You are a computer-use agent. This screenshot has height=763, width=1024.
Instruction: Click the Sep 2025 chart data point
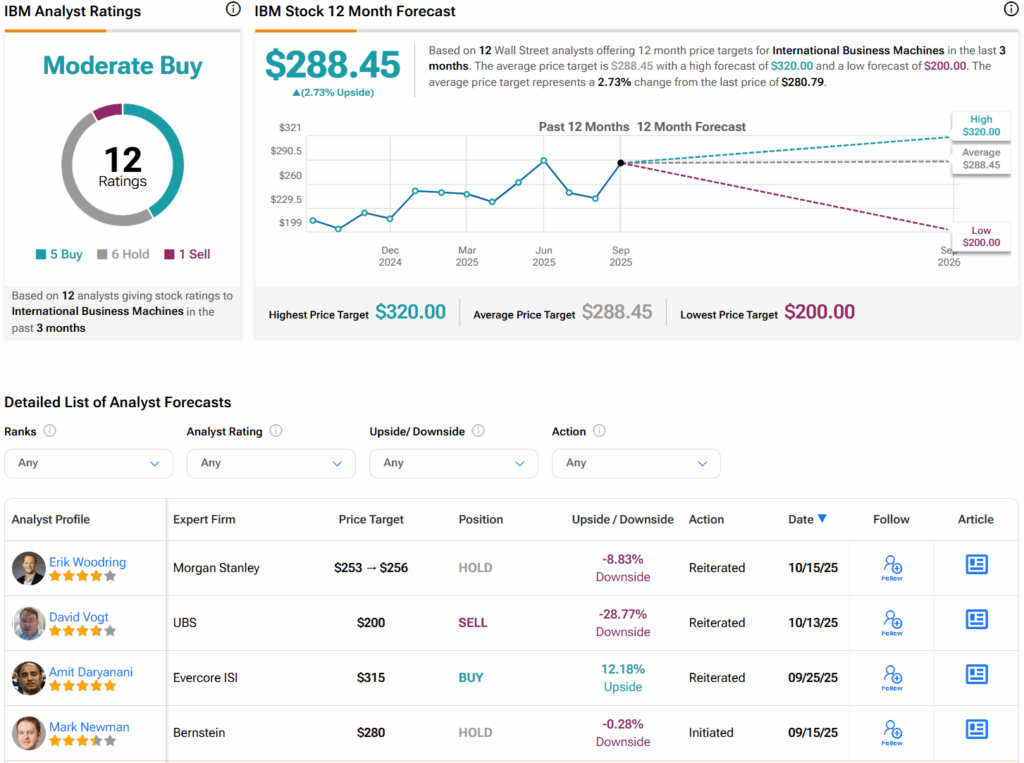[621, 162]
